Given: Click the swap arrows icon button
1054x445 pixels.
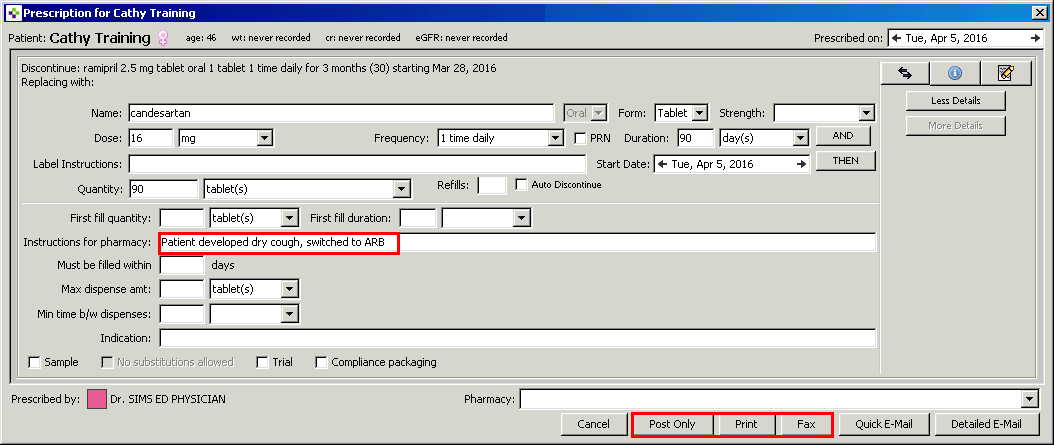Looking at the screenshot, I should tap(904, 73).
